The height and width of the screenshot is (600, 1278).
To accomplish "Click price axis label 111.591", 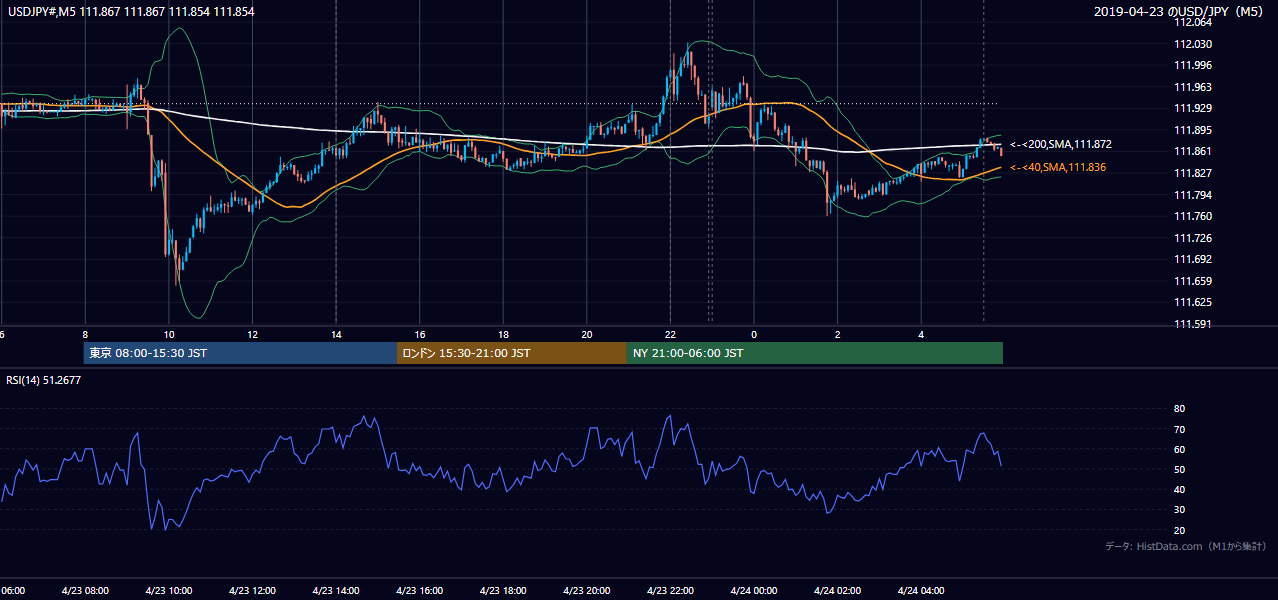I will (x=1193, y=324).
